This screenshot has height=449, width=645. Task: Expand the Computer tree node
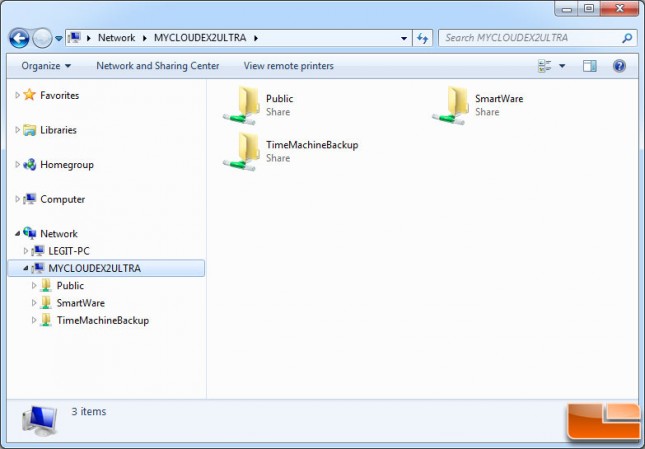[x=17, y=199]
